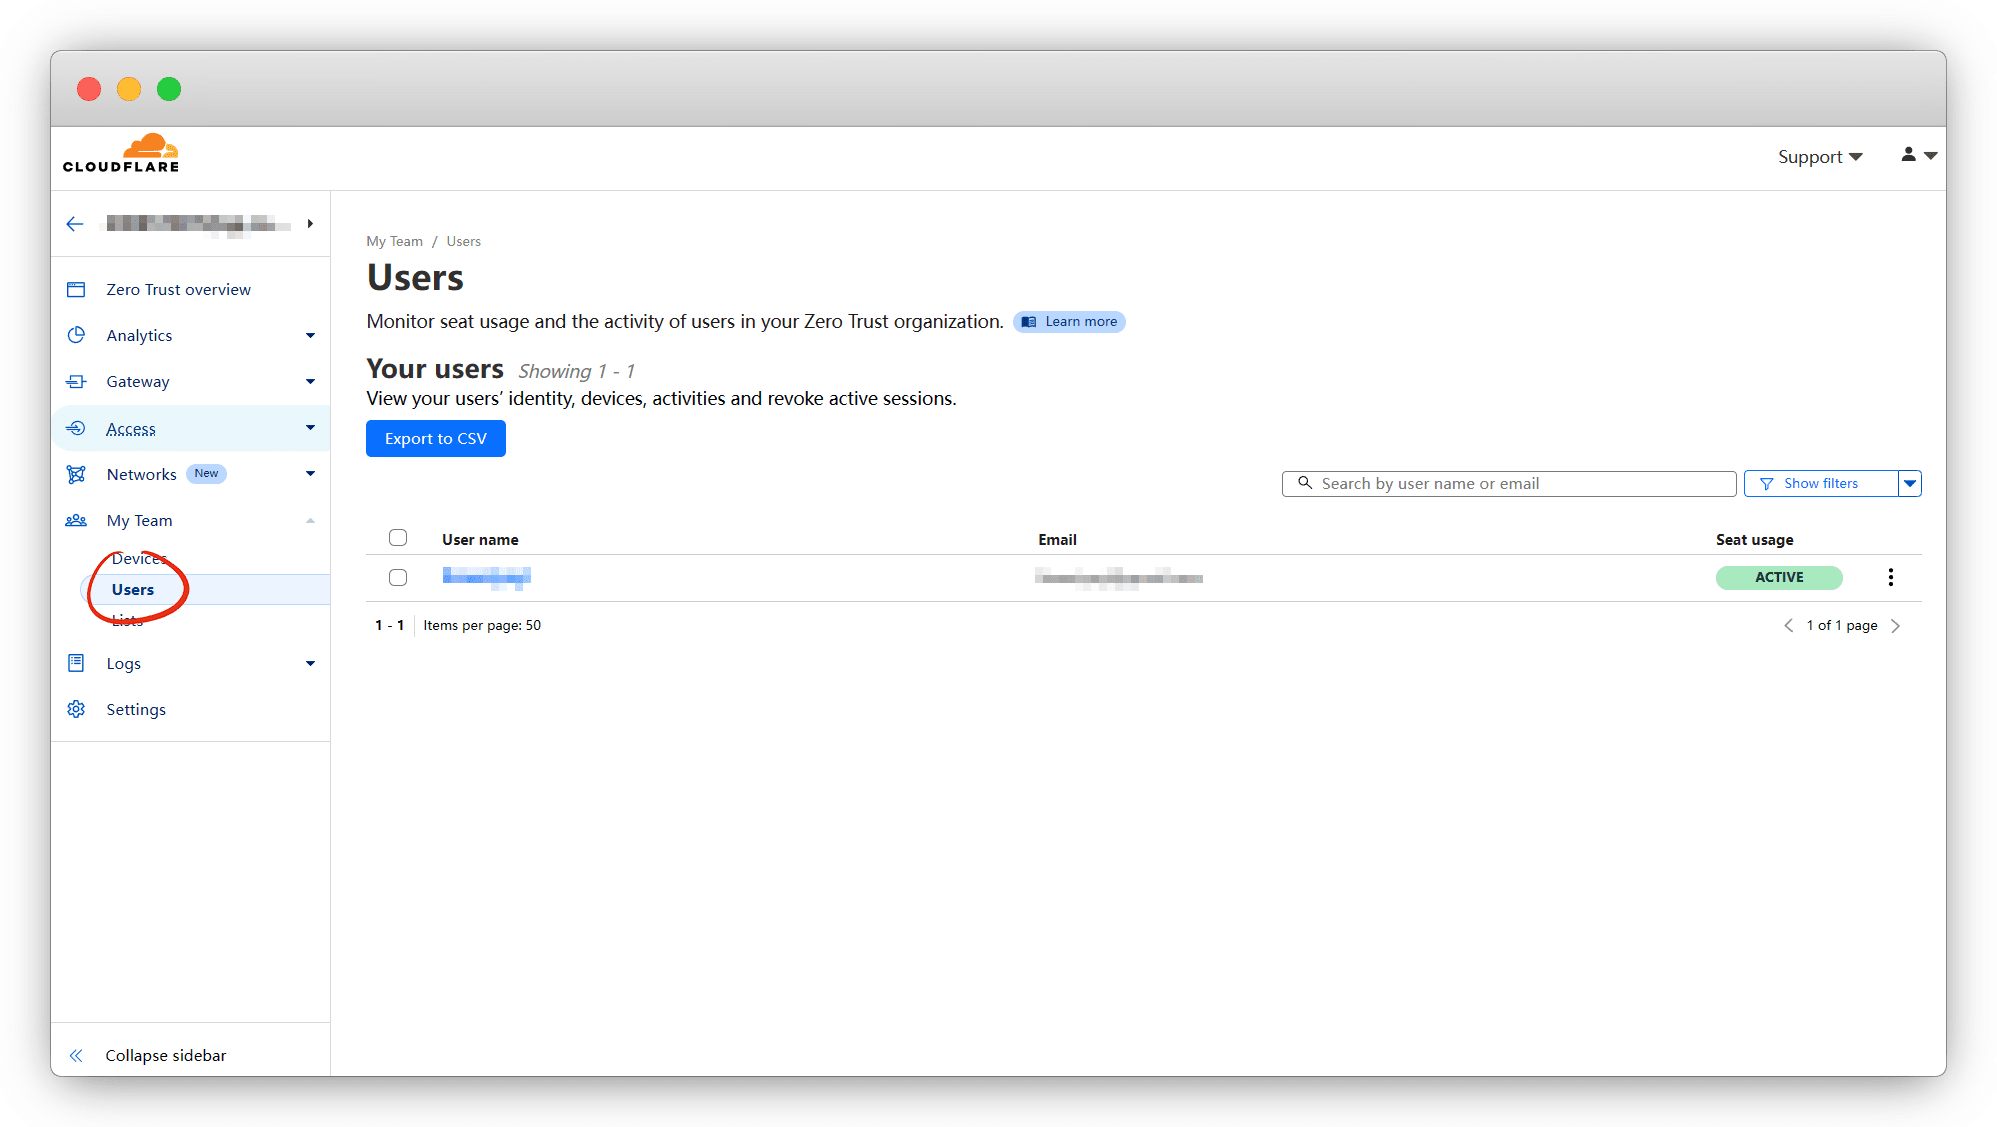This screenshot has width=1997, height=1127.
Task: Click the Learn more link
Action: [x=1069, y=321]
